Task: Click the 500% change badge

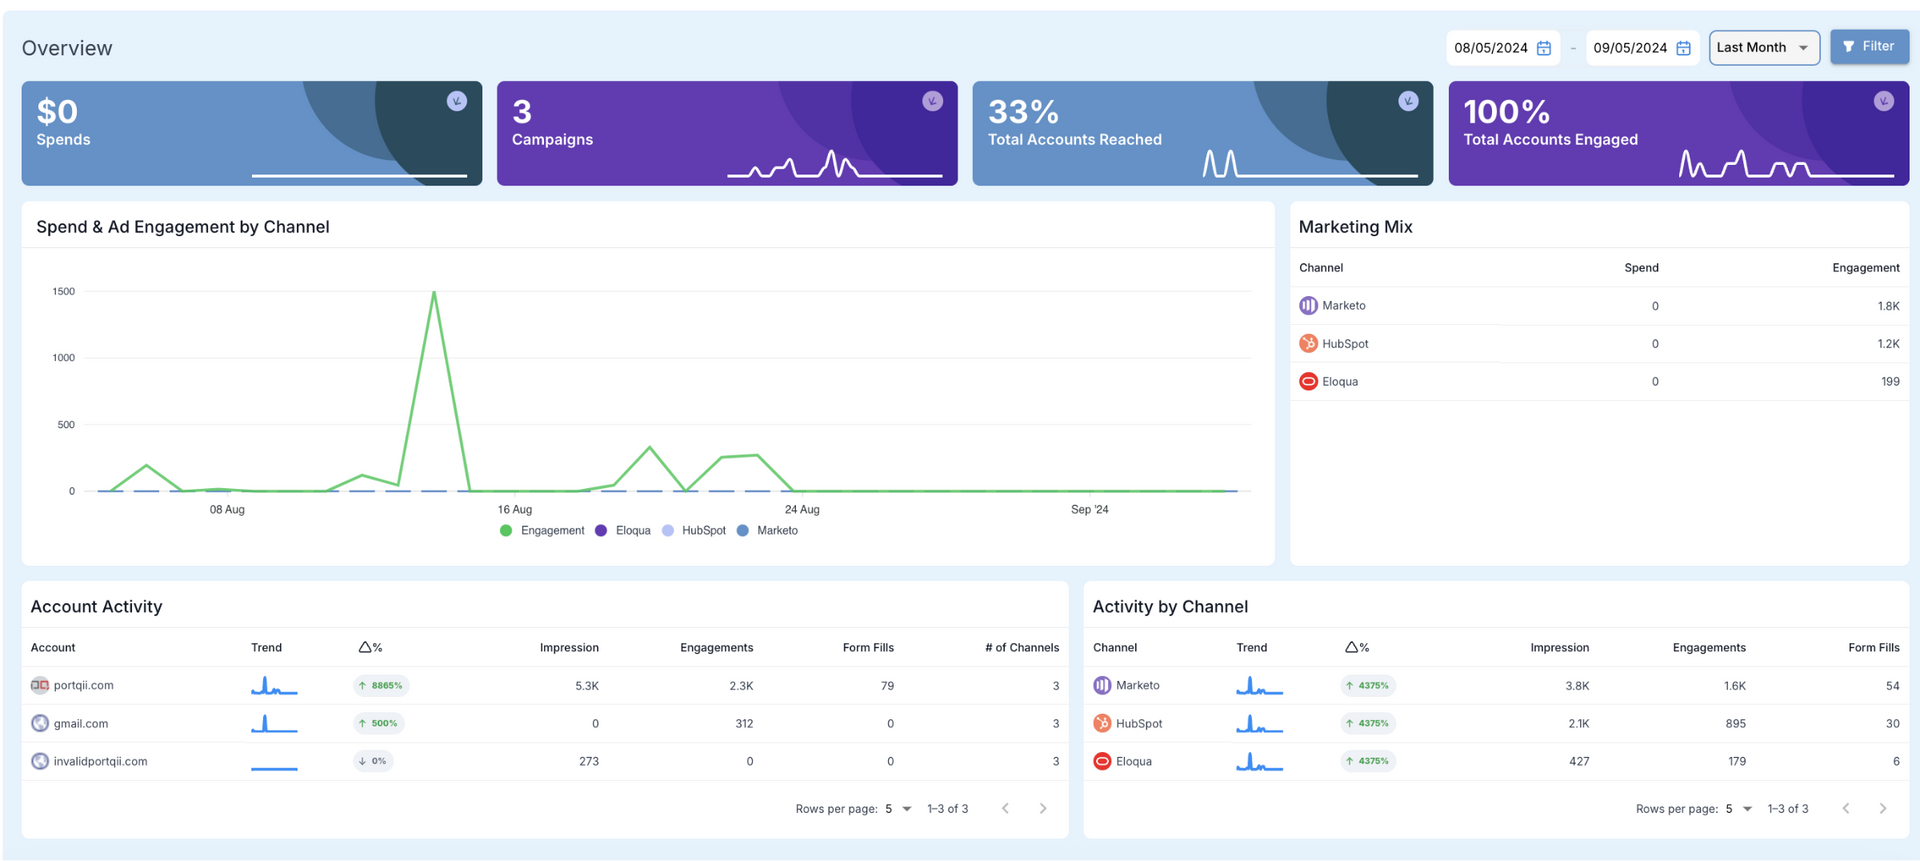Action: click(x=379, y=724)
